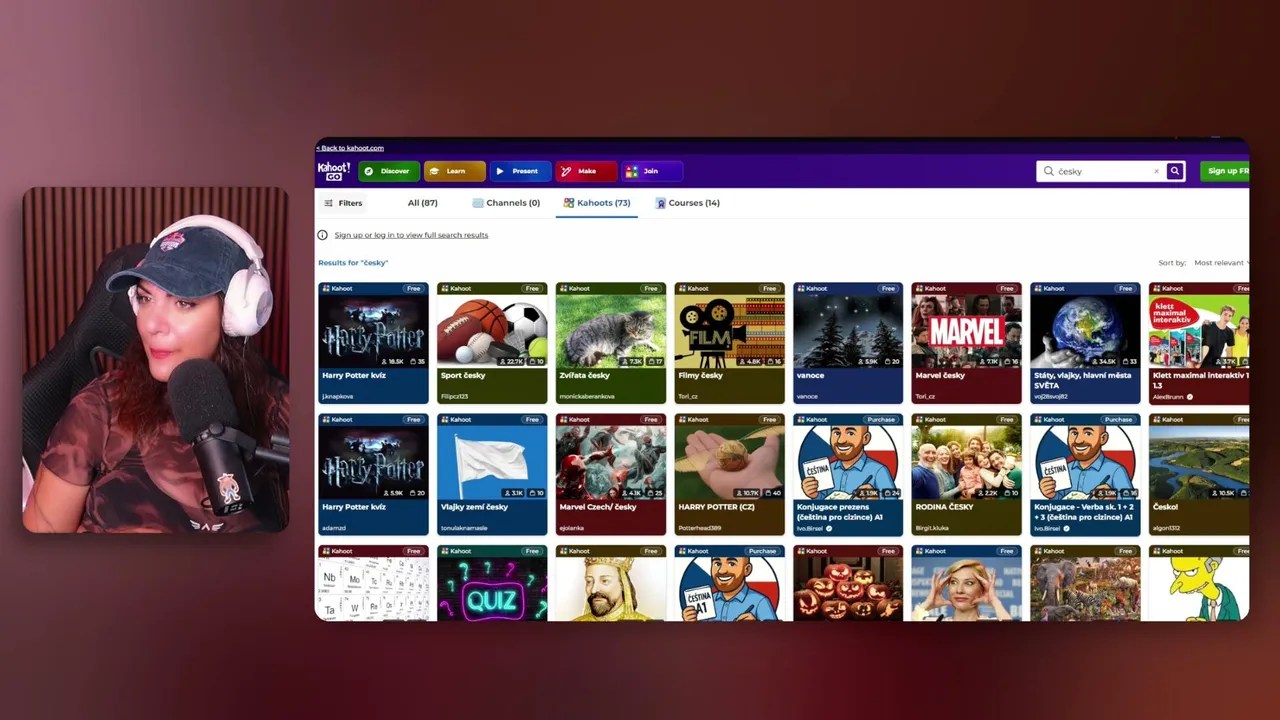Viewport: 1280px width, 720px height.
Task: Open the Vlajky zemí česky flag thumbnail
Action: click(492, 462)
